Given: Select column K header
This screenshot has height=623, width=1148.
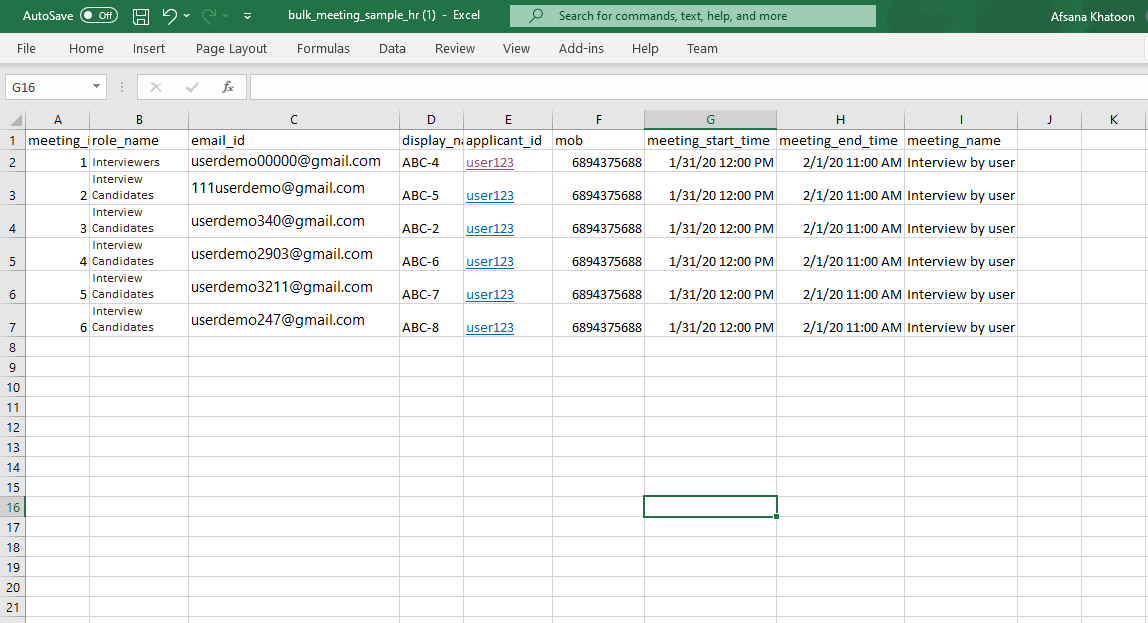Looking at the screenshot, I should [1114, 119].
